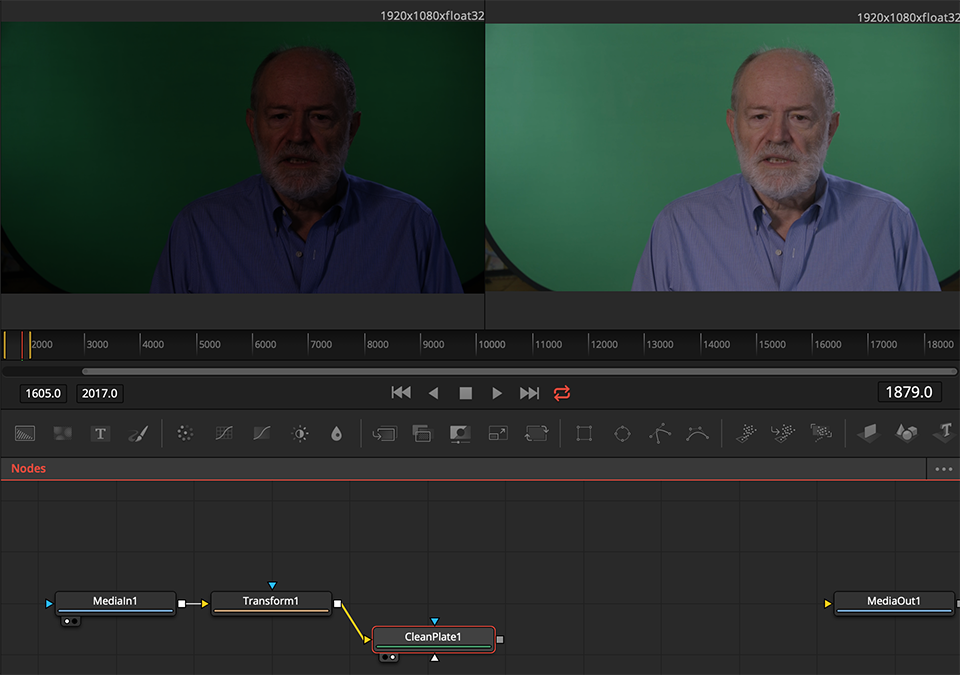This screenshot has width=960, height=675.
Task: Click the Transform1 blue mask input arrow
Action: [272, 586]
